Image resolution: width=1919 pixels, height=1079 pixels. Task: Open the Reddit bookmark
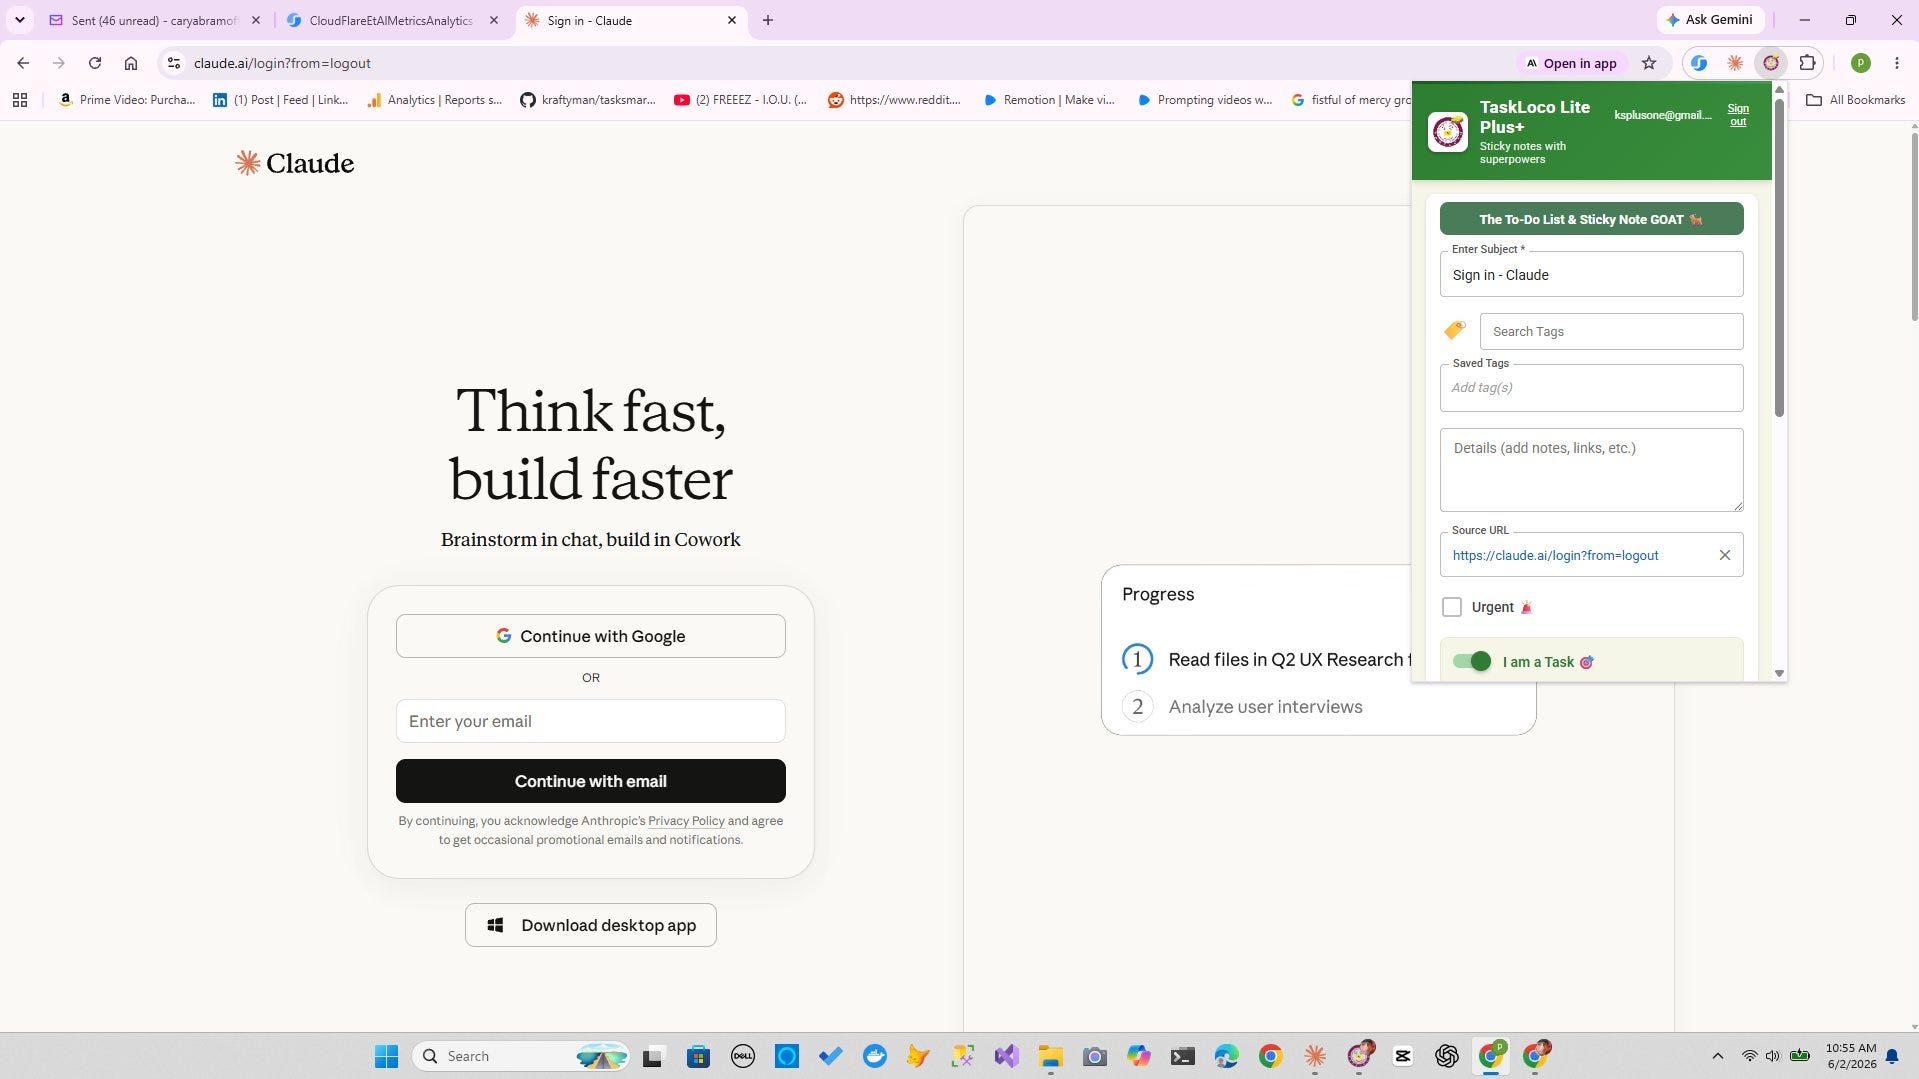click(x=894, y=100)
